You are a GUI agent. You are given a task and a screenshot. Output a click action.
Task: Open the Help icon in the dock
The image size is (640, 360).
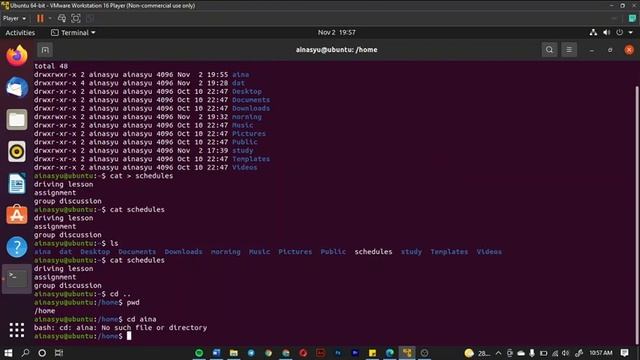(17, 247)
